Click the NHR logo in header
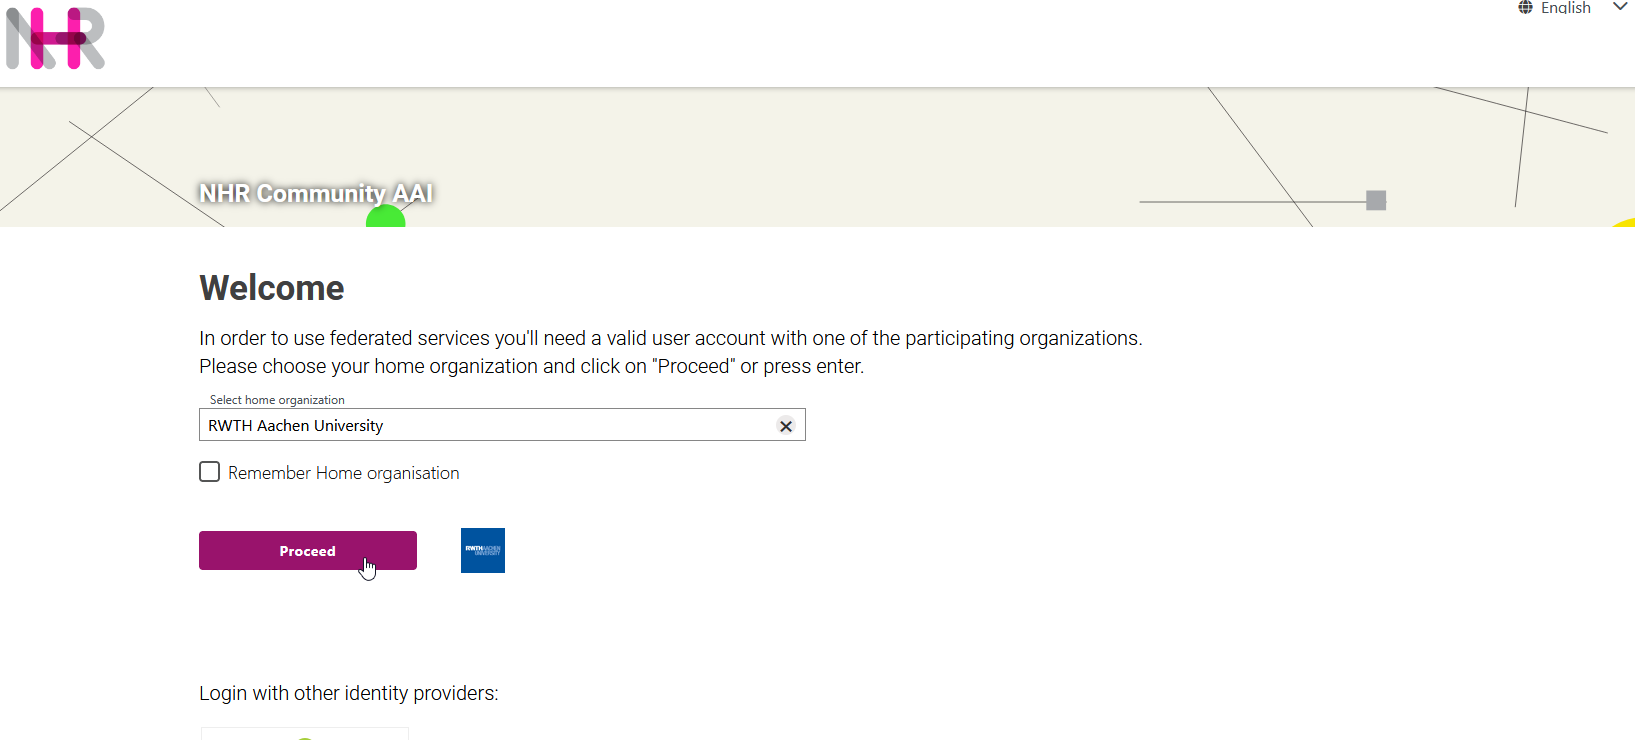Screen dimensions: 1635x740 pos(55,39)
